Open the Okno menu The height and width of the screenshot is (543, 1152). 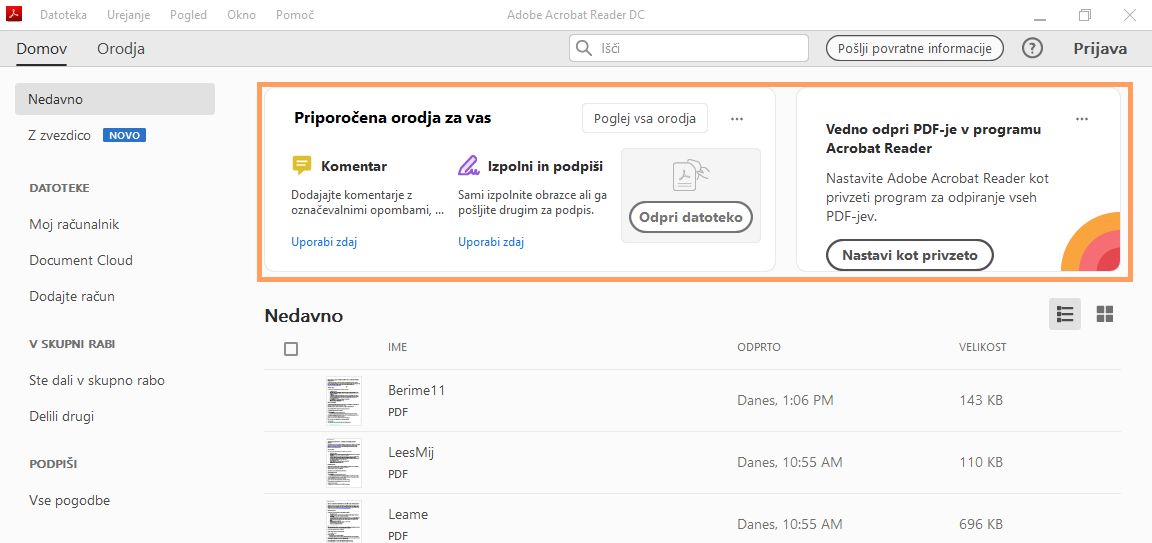pyautogui.click(x=241, y=15)
